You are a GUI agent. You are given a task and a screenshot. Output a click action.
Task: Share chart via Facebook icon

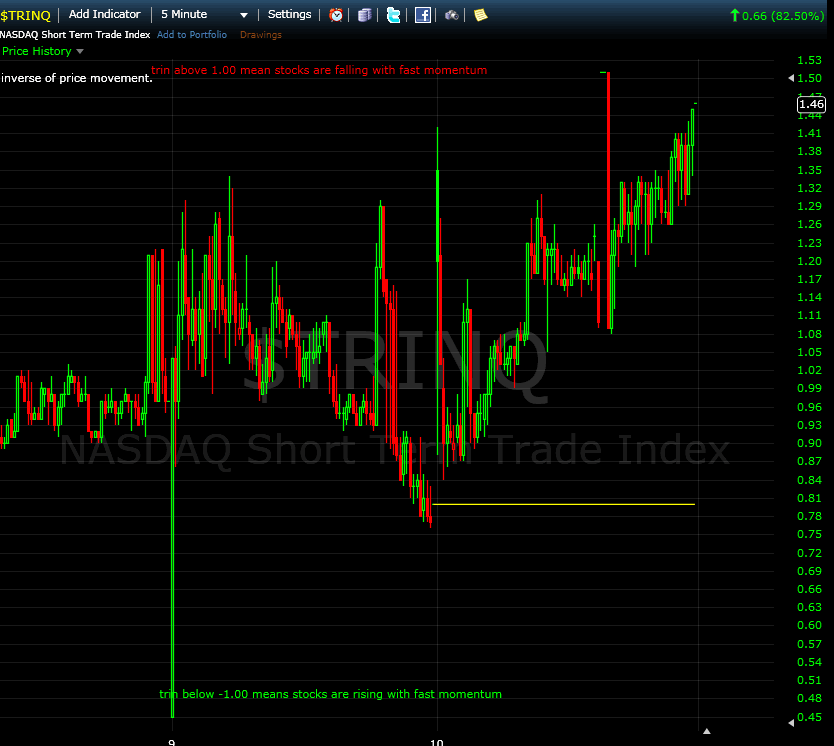423,15
